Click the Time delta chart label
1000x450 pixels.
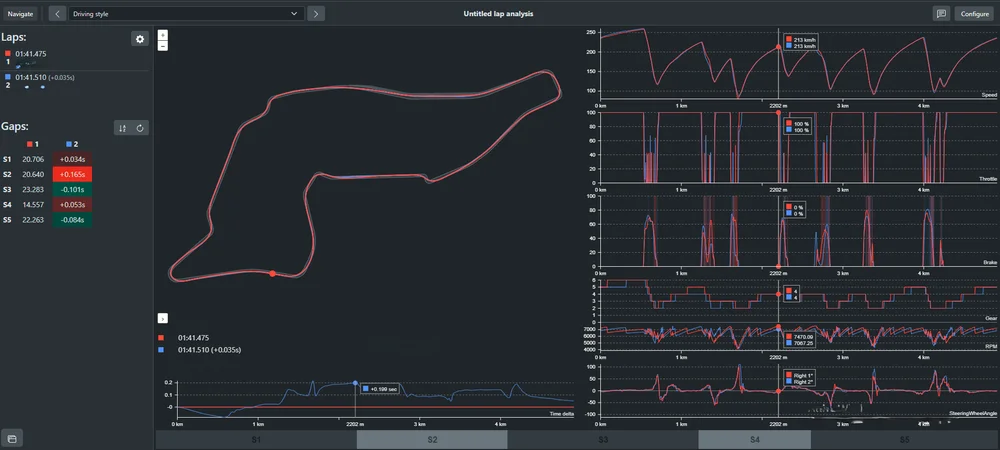coord(562,414)
